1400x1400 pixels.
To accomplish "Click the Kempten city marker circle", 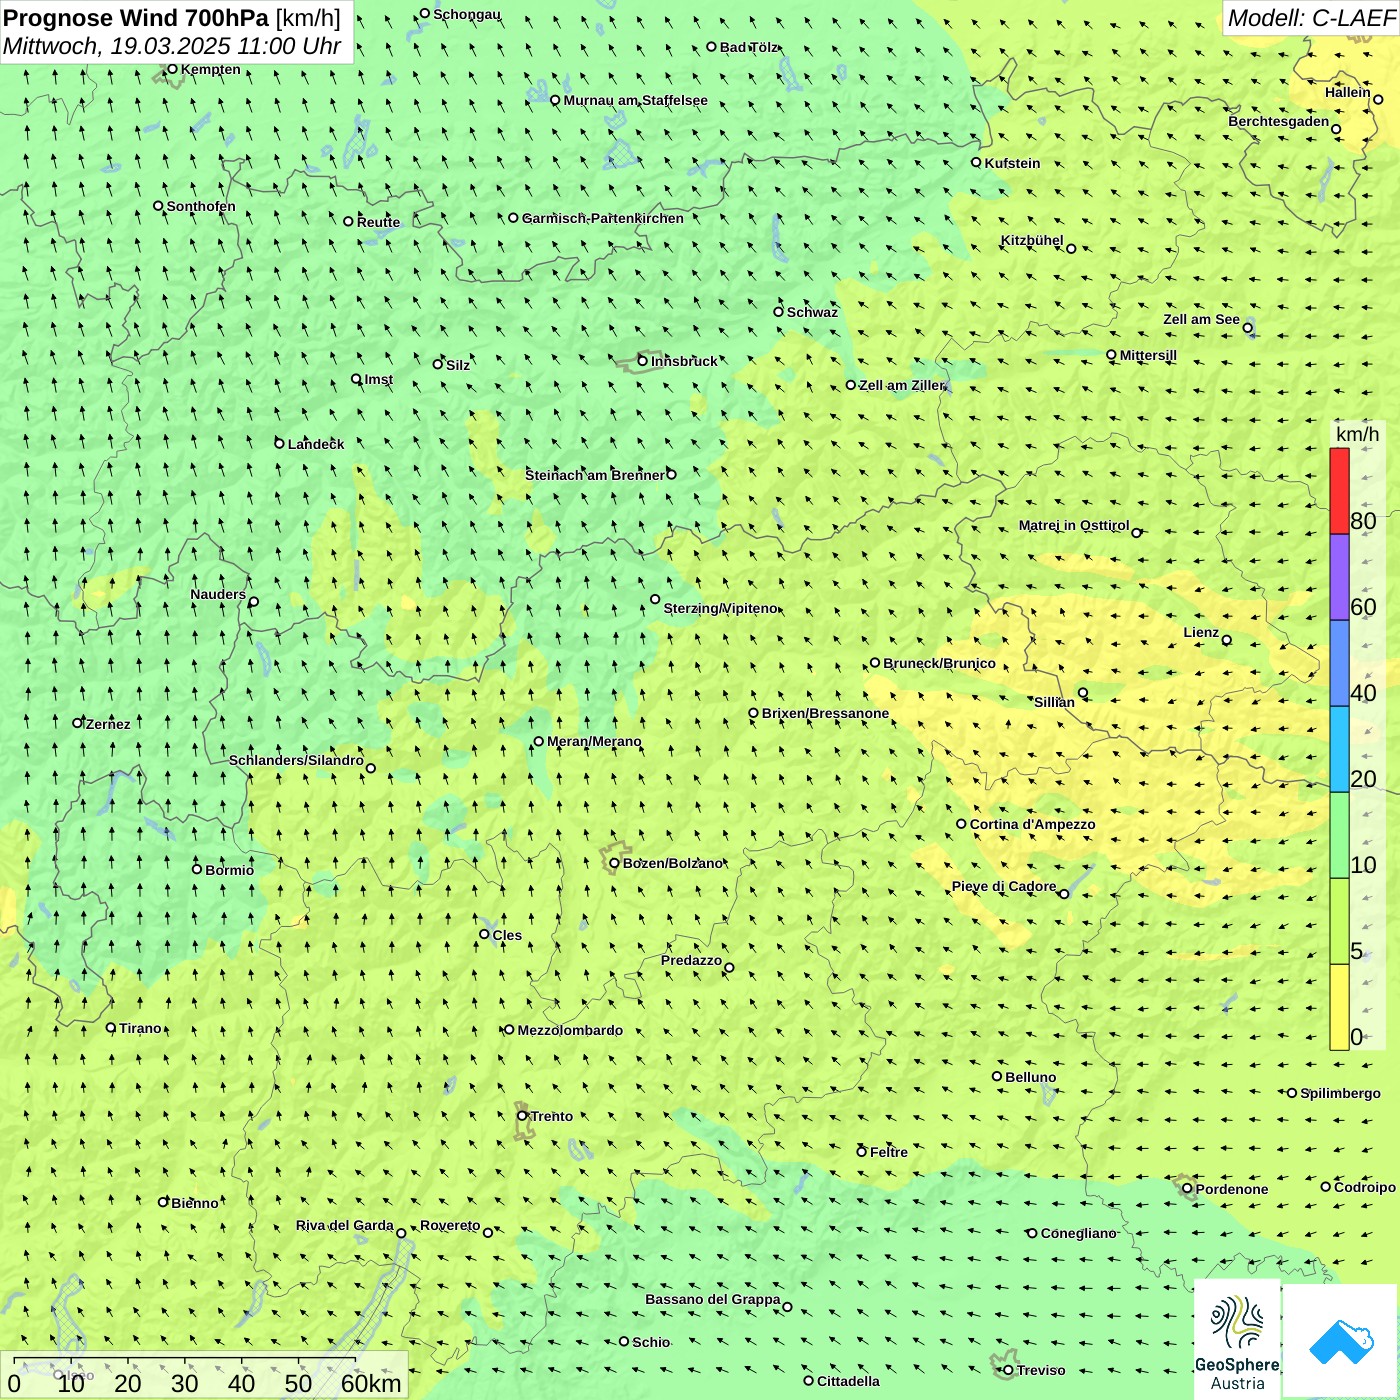I will pos(172,69).
